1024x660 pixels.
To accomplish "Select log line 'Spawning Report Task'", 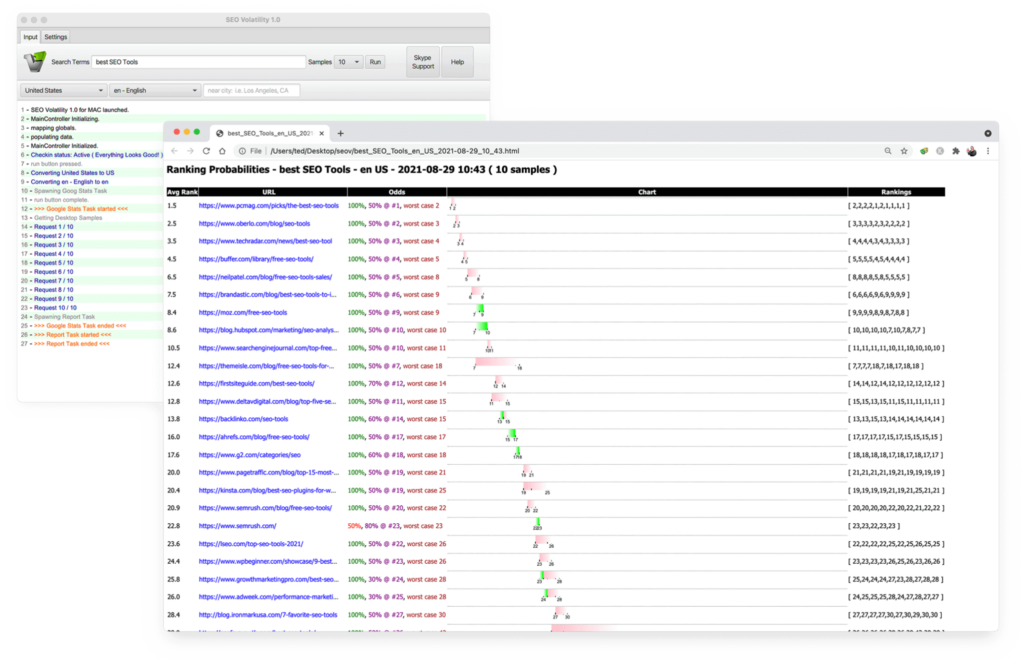I will pyautogui.click(x=64, y=317).
